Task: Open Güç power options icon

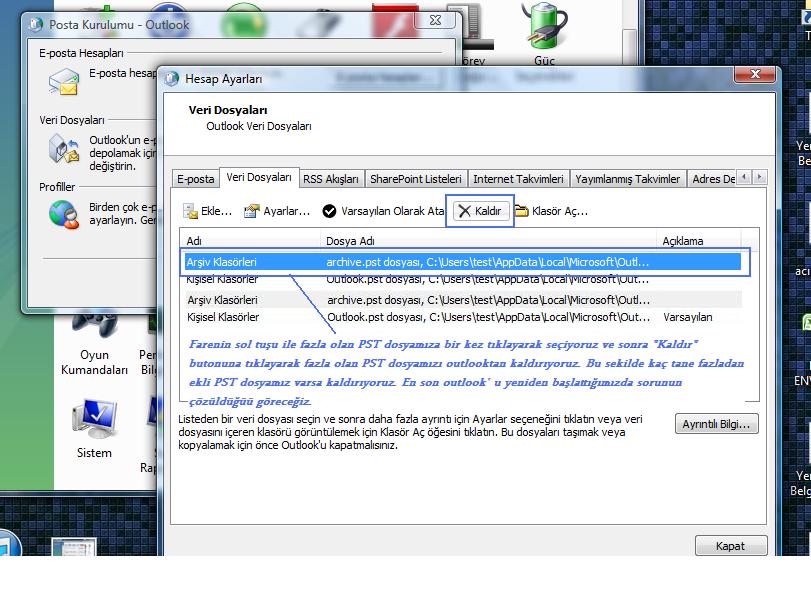Action: (544, 34)
